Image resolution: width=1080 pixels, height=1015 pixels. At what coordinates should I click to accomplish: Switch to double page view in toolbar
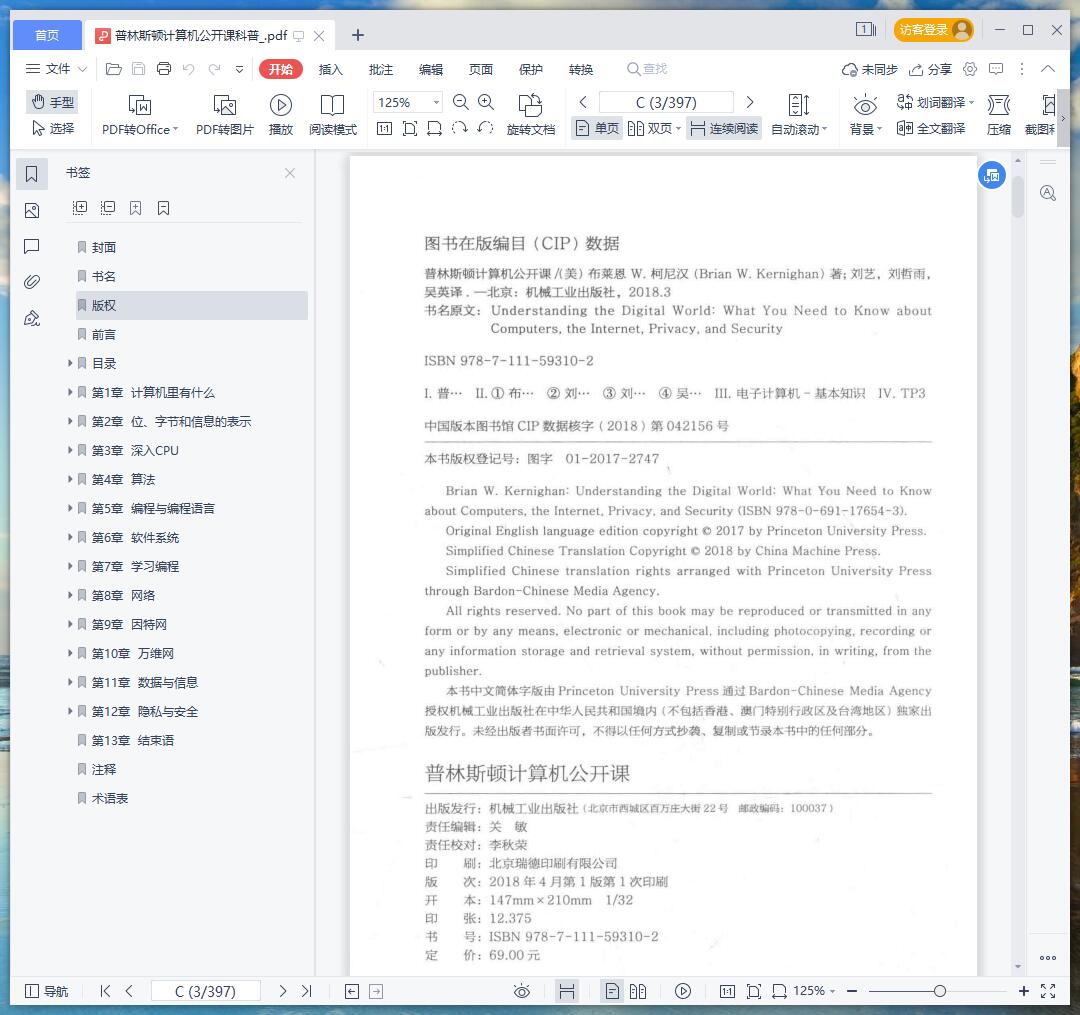point(654,128)
